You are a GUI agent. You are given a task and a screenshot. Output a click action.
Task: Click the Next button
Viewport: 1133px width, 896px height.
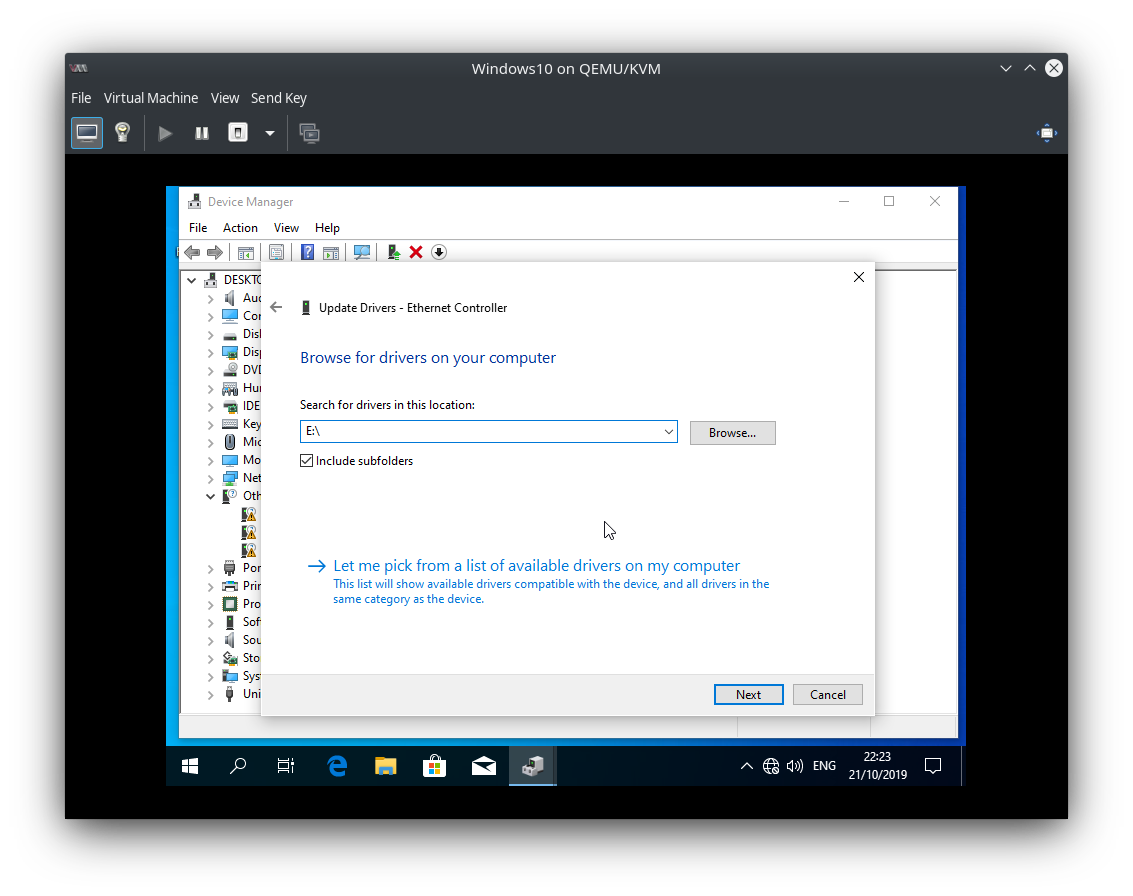[749, 694]
